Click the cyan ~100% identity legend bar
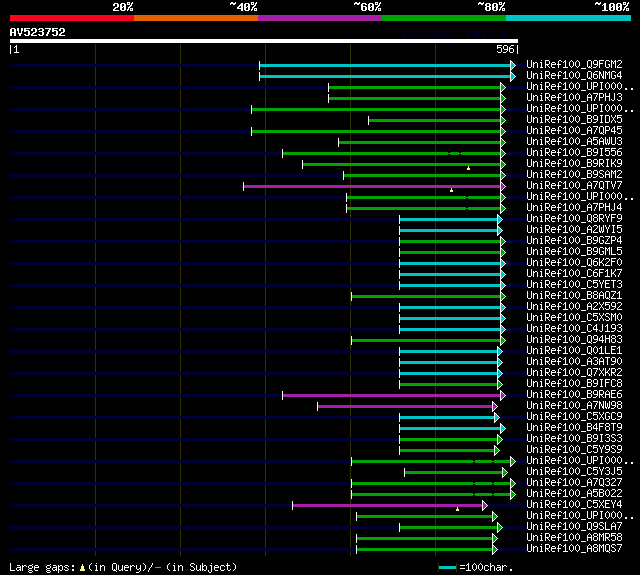640x575 pixels. coord(569,18)
